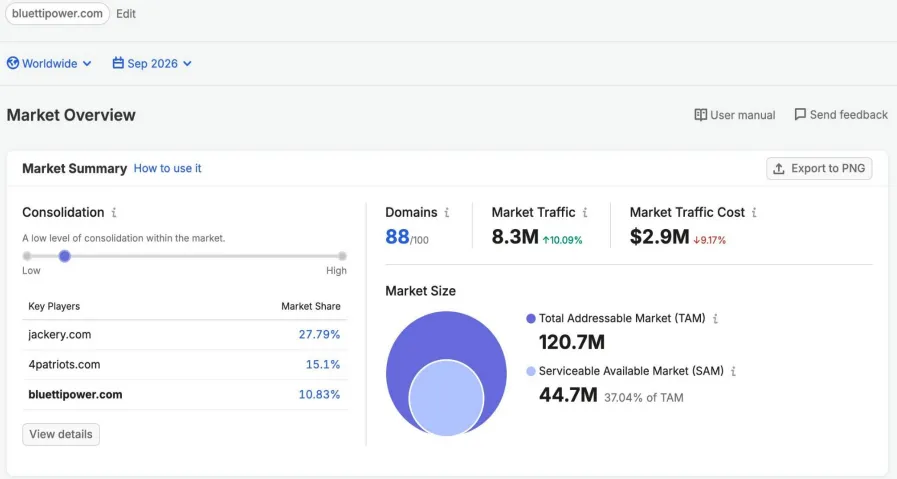The width and height of the screenshot is (897, 479).
Task: Click the High end of the consolidation slider
Action: pos(342,256)
